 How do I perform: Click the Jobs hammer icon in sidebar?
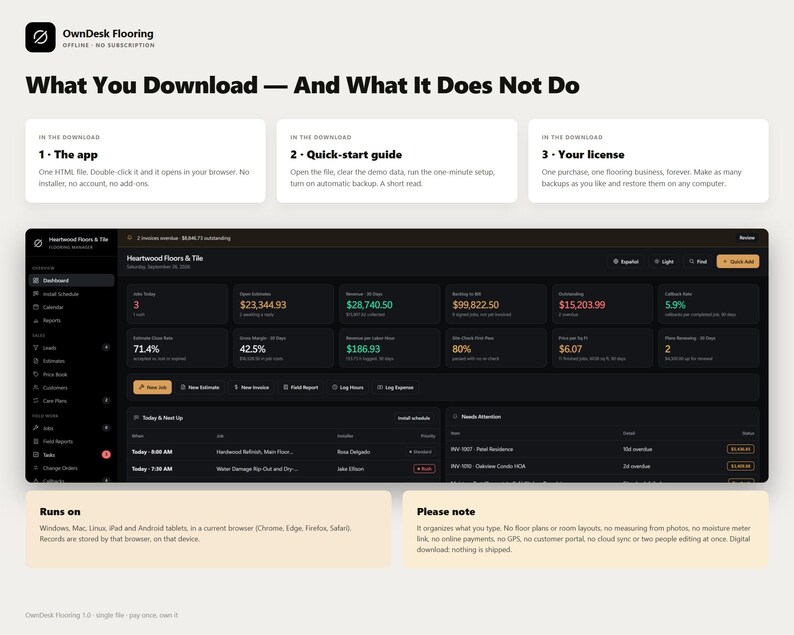[x=36, y=428]
